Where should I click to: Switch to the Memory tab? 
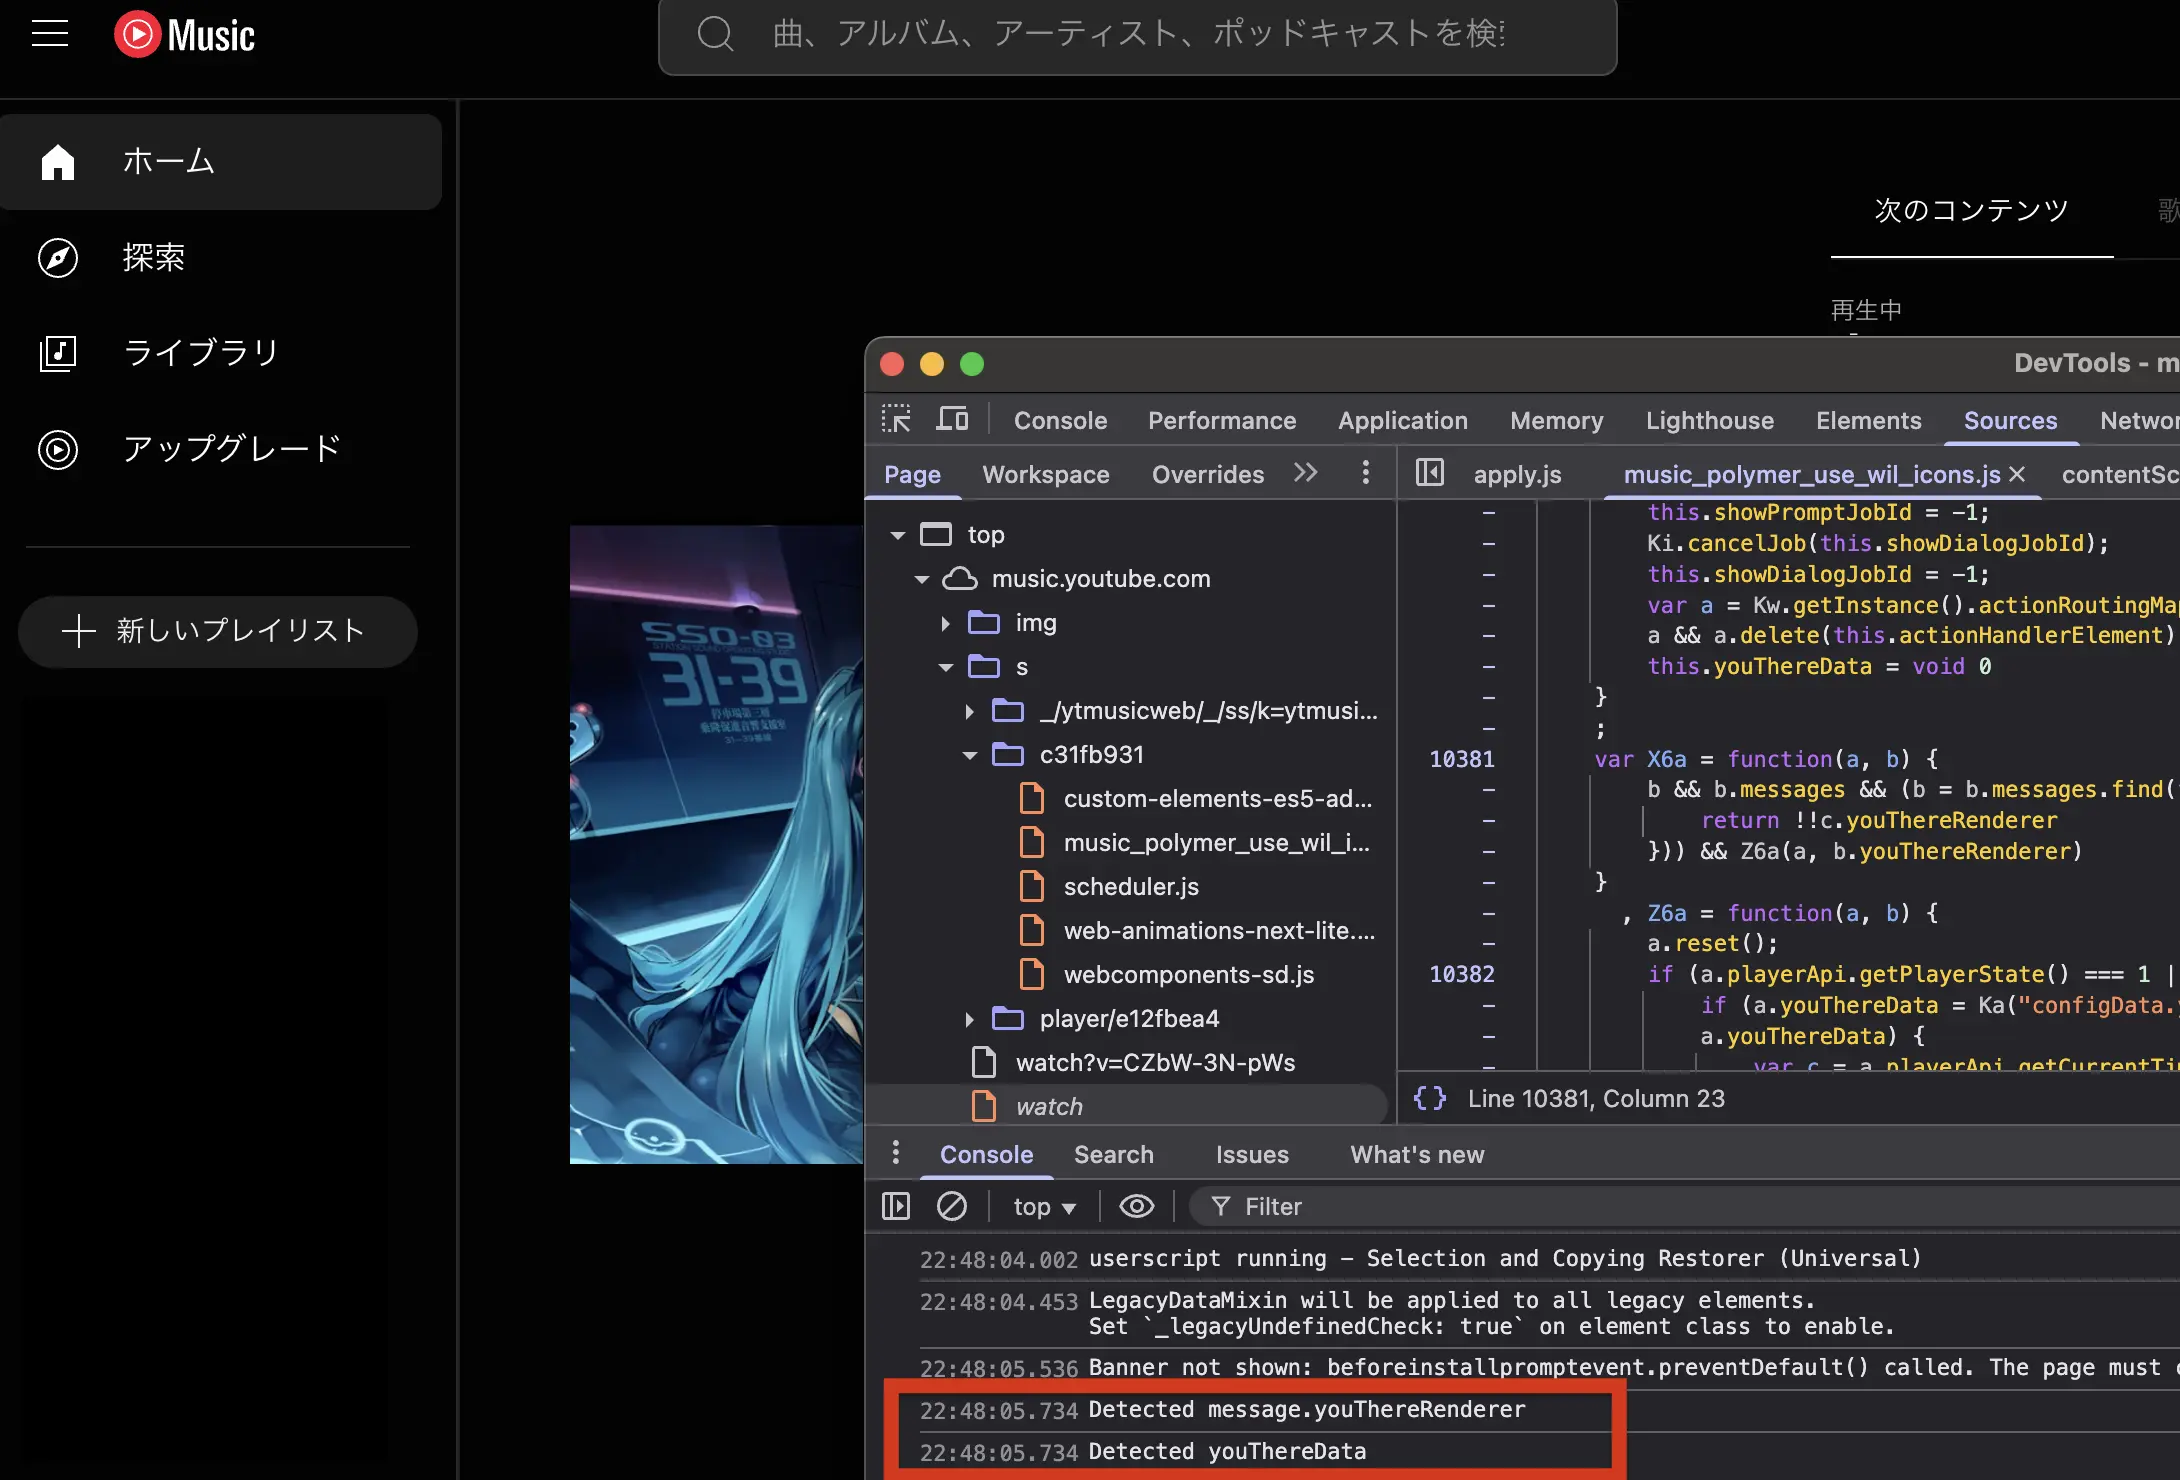[1557, 421]
